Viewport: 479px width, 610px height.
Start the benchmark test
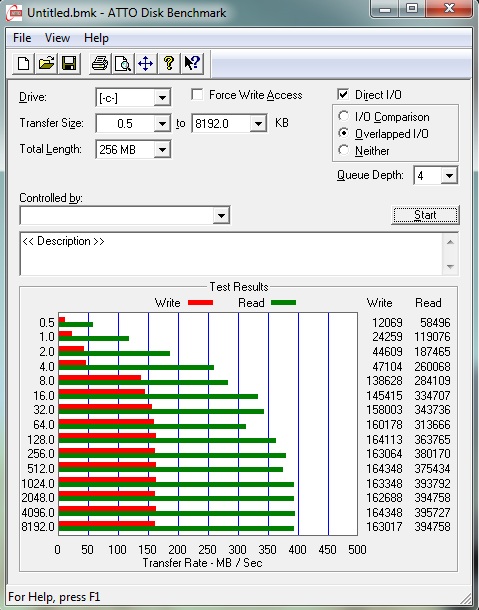[425, 215]
